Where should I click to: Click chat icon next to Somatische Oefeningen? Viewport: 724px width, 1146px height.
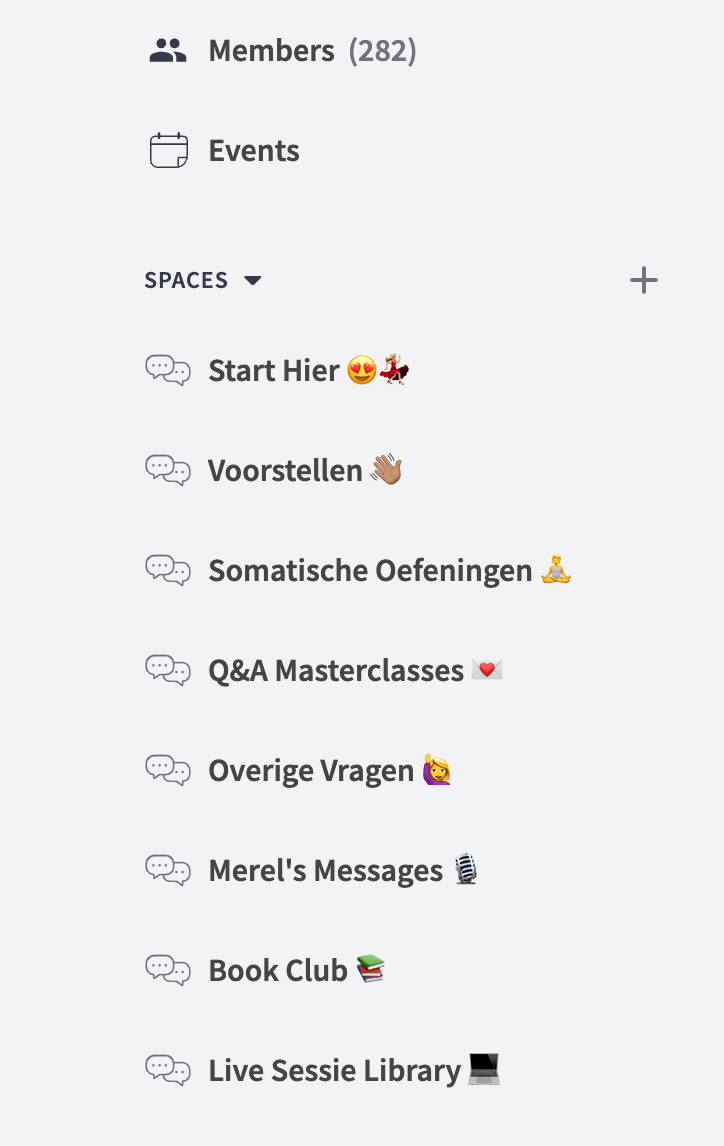(x=168, y=570)
